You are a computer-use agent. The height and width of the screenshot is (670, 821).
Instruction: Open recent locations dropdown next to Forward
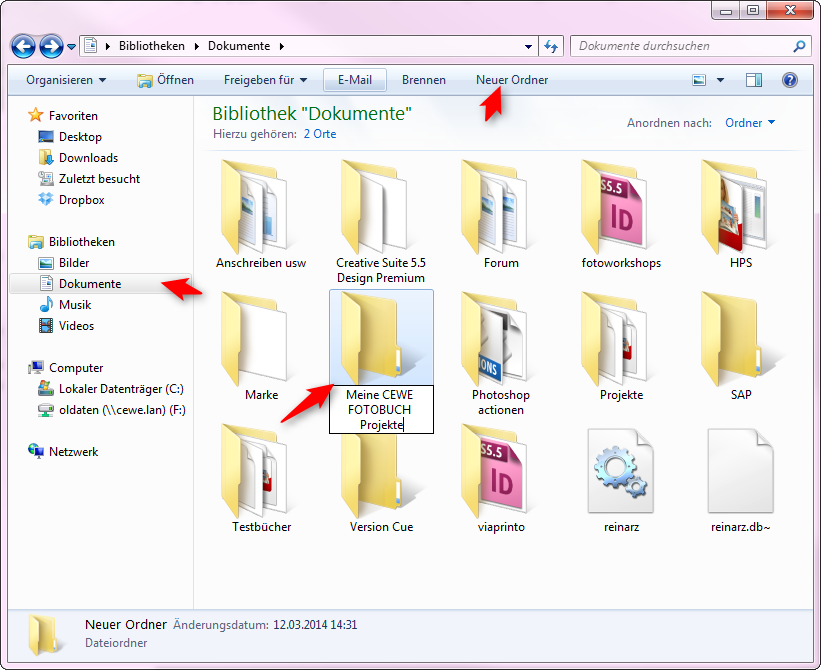72,47
